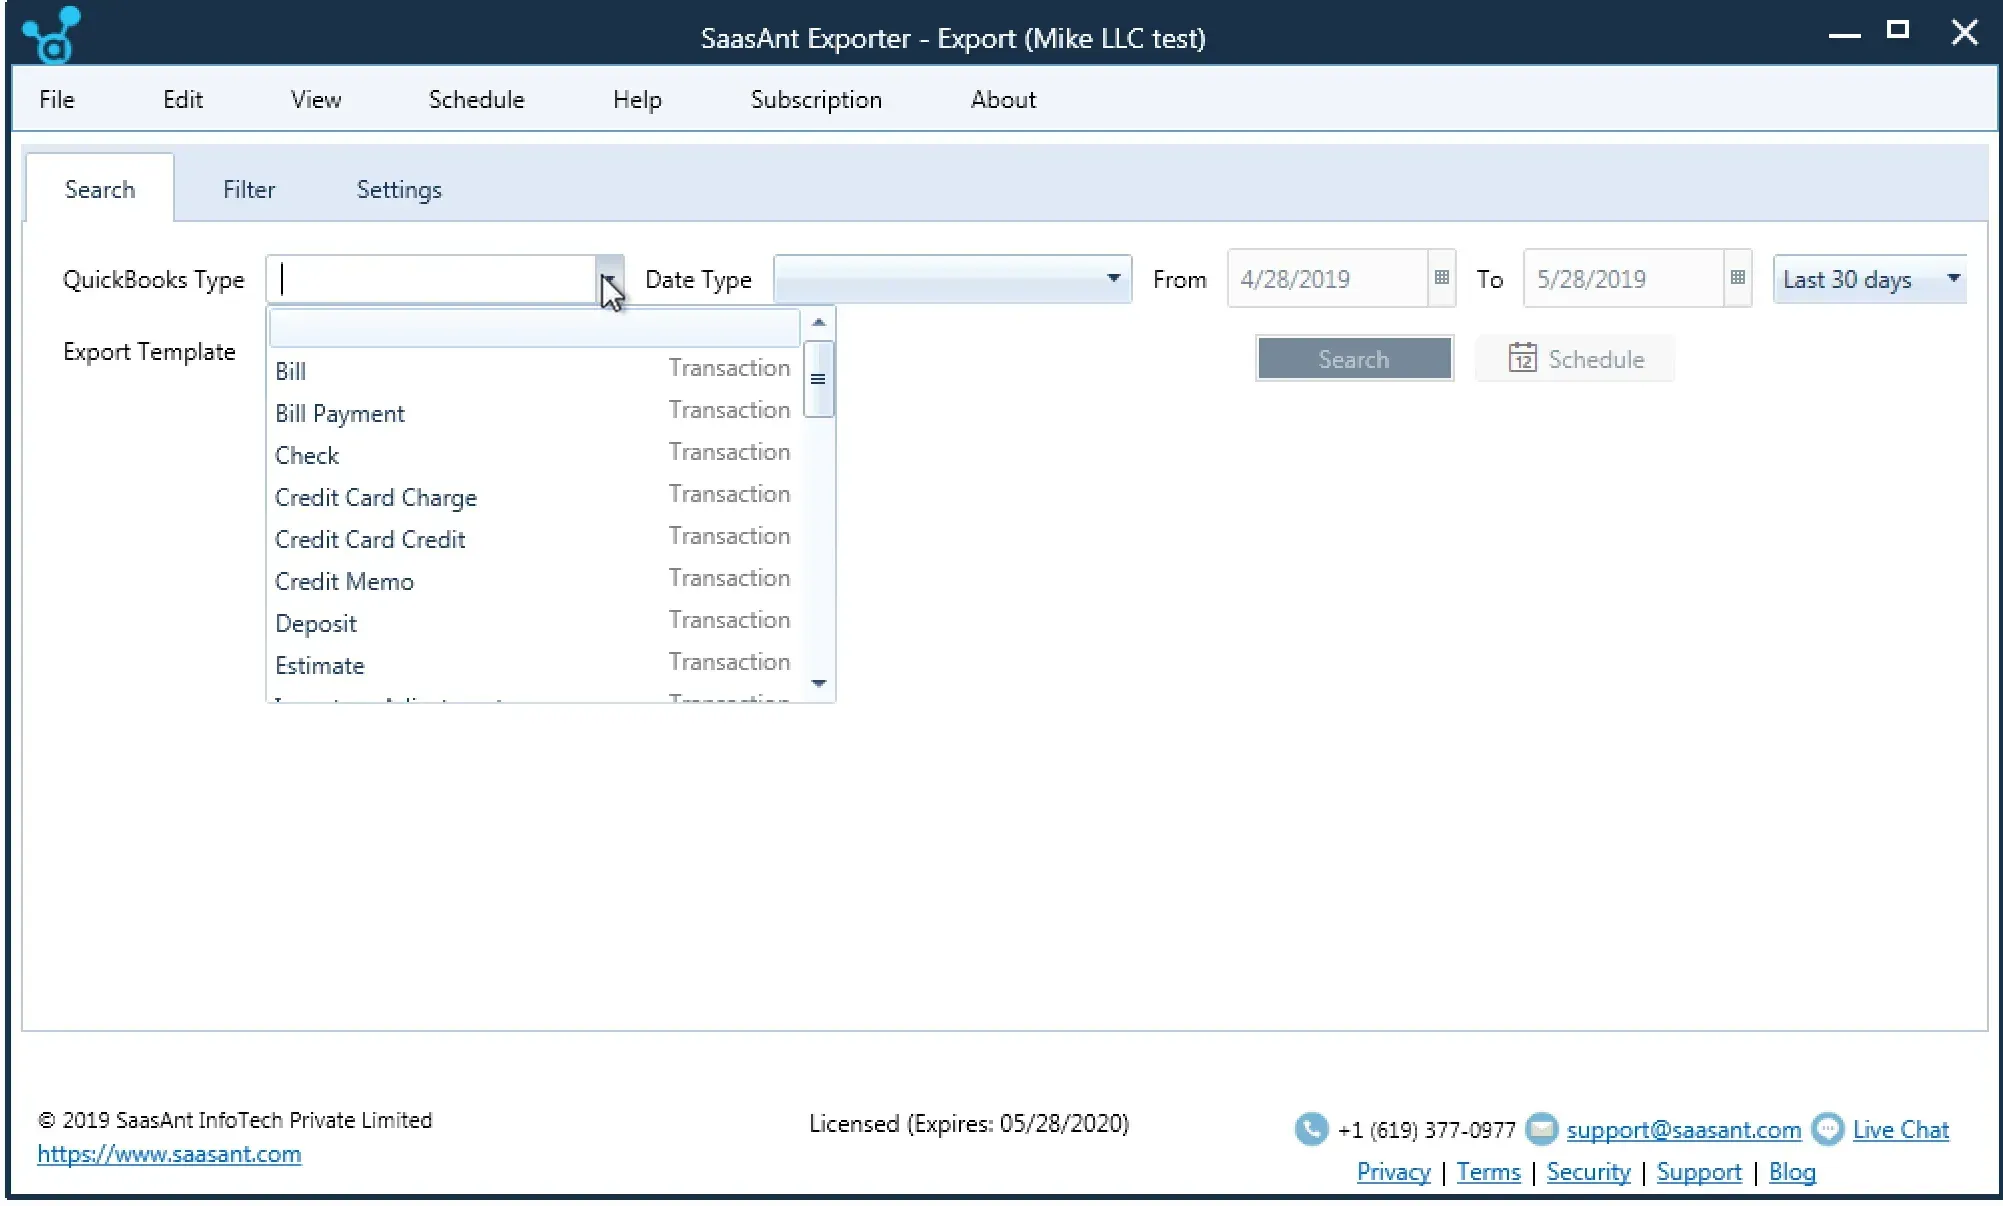Screen dimensions: 2003x1206
Task: Click the Schedule button with calendar icon
Action: (x=1575, y=359)
